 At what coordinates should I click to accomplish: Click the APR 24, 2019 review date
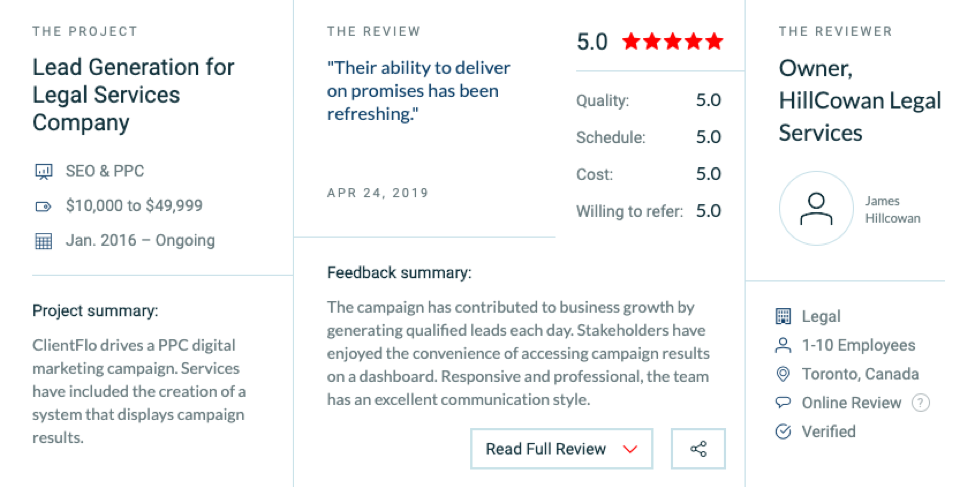(x=378, y=193)
